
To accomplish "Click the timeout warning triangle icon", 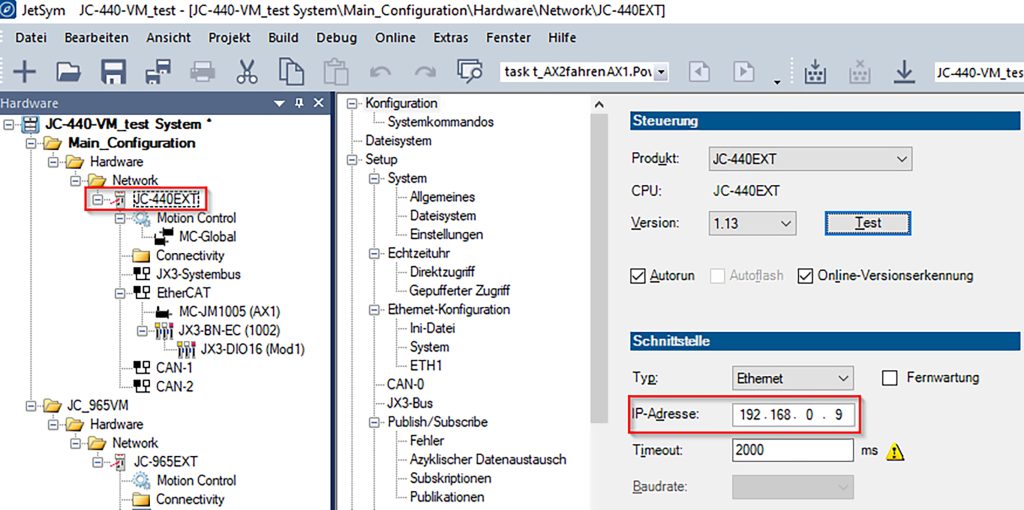I will click(x=894, y=451).
